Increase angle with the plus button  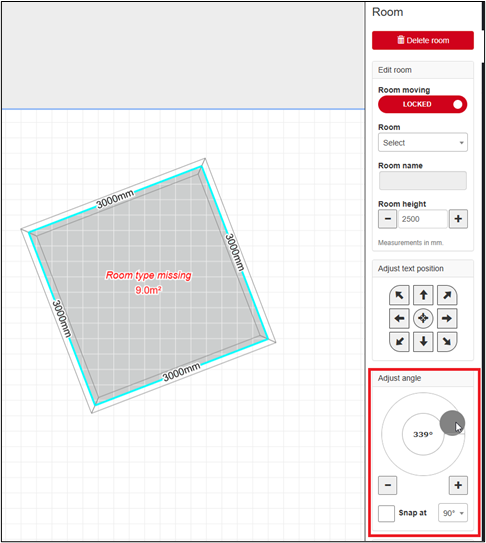coord(458,485)
